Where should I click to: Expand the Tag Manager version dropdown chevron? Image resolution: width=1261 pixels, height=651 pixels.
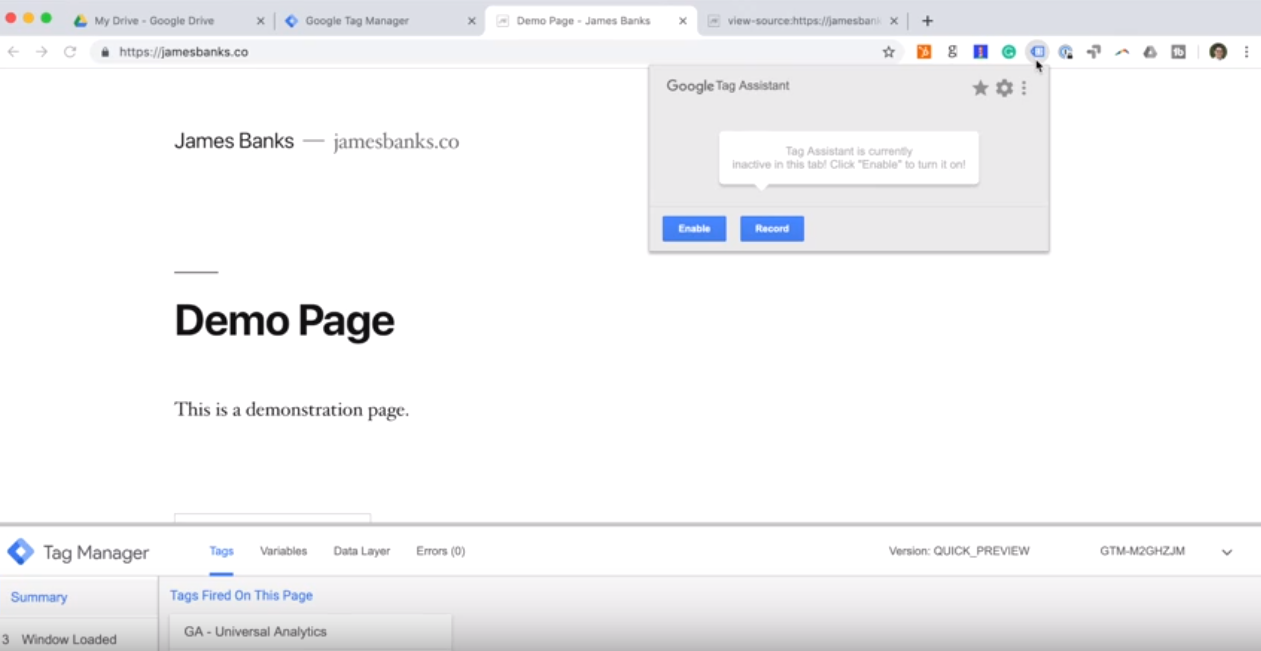(x=1226, y=551)
